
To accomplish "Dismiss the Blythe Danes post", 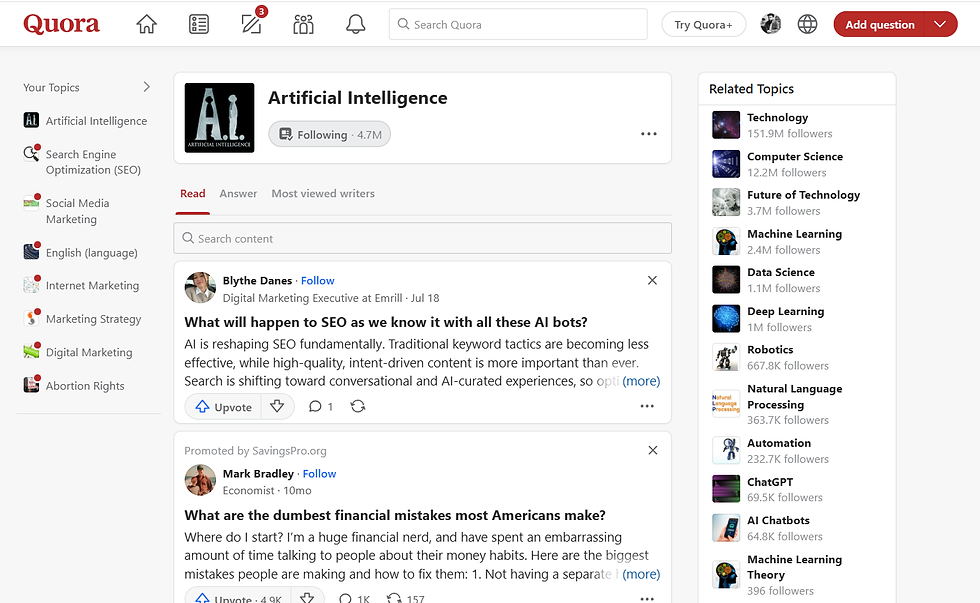I will tap(652, 280).
